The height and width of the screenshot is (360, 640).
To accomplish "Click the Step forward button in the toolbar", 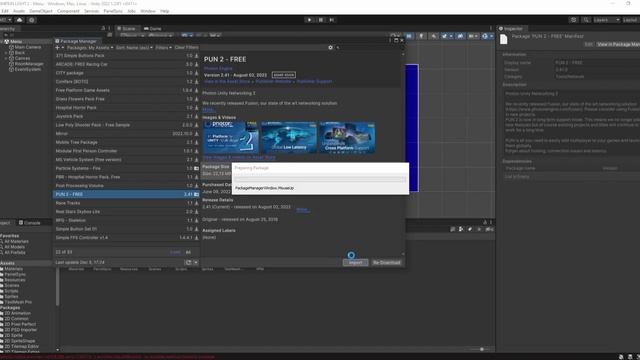I will (331, 20).
